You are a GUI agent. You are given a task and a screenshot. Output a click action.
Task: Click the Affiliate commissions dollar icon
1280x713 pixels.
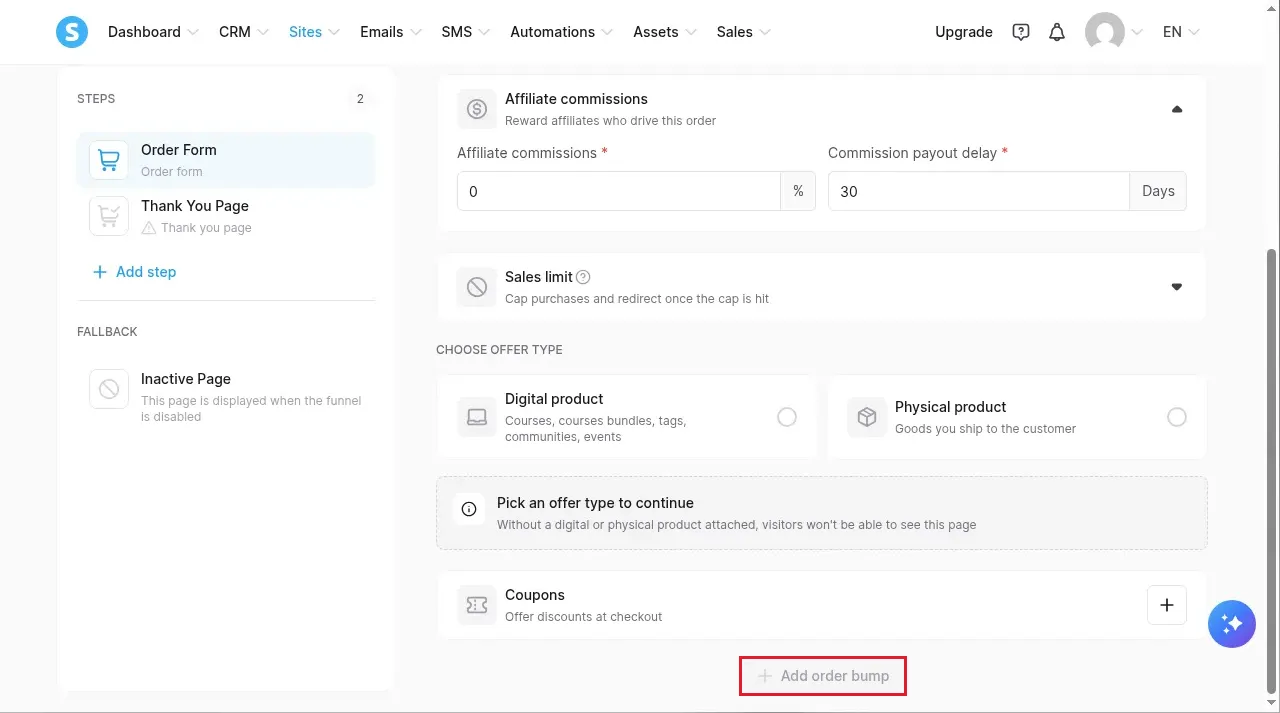pyautogui.click(x=477, y=109)
